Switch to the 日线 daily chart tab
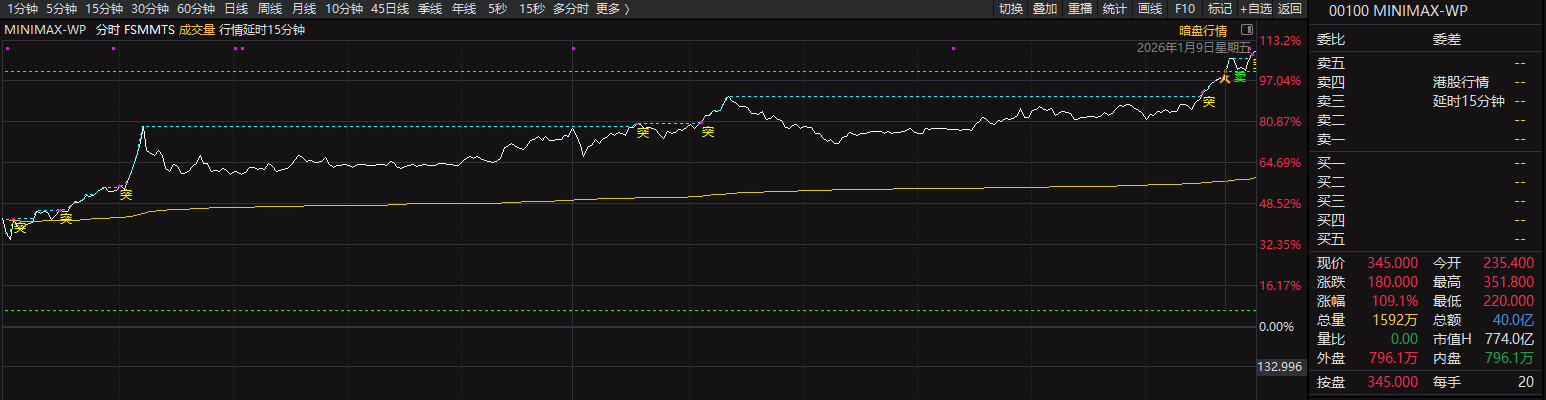Screen dimensions: 1546x400 pyautogui.click(x=236, y=9)
